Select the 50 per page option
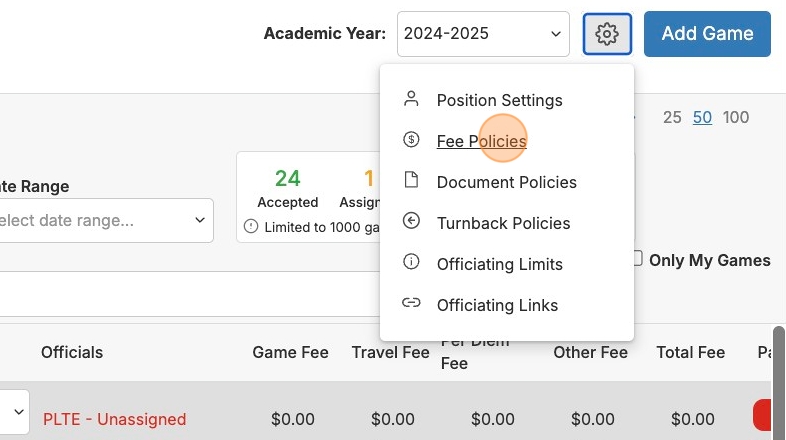The width and height of the screenshot is (786, 440). click(x=702, y=118)
